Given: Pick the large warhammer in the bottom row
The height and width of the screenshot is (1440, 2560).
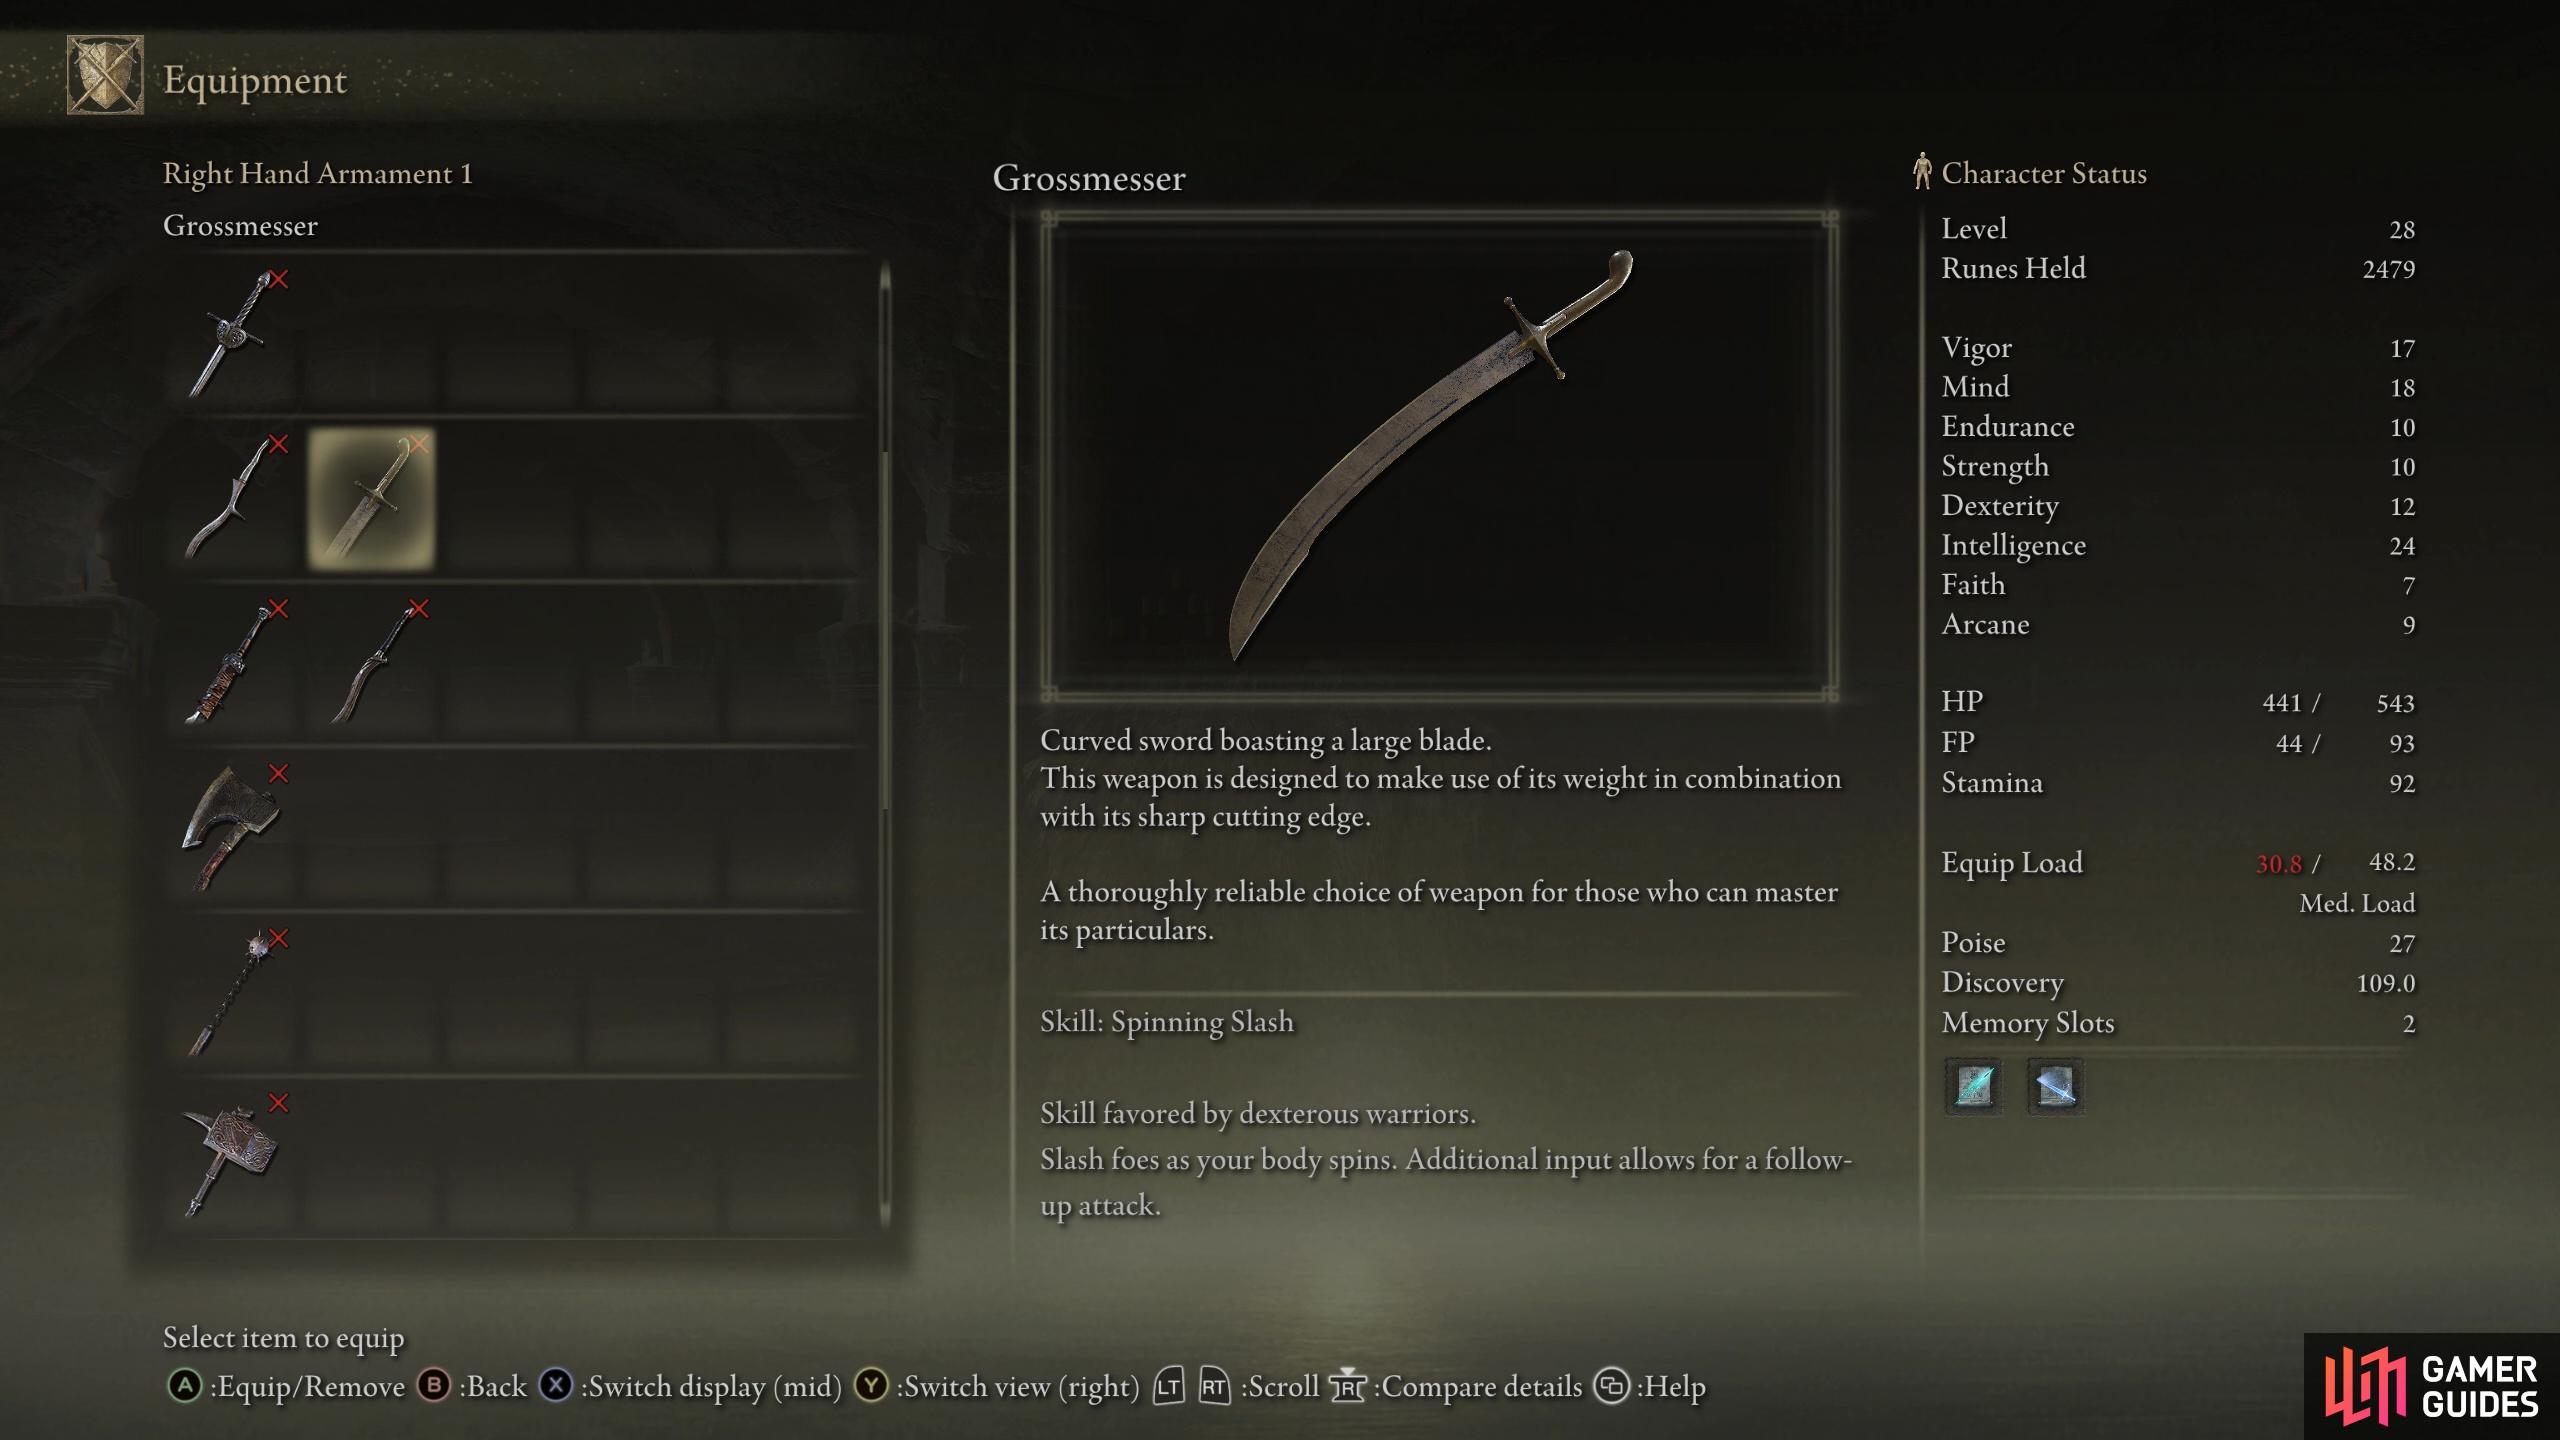Looking at the screenshot, I should click(232, 1159).
